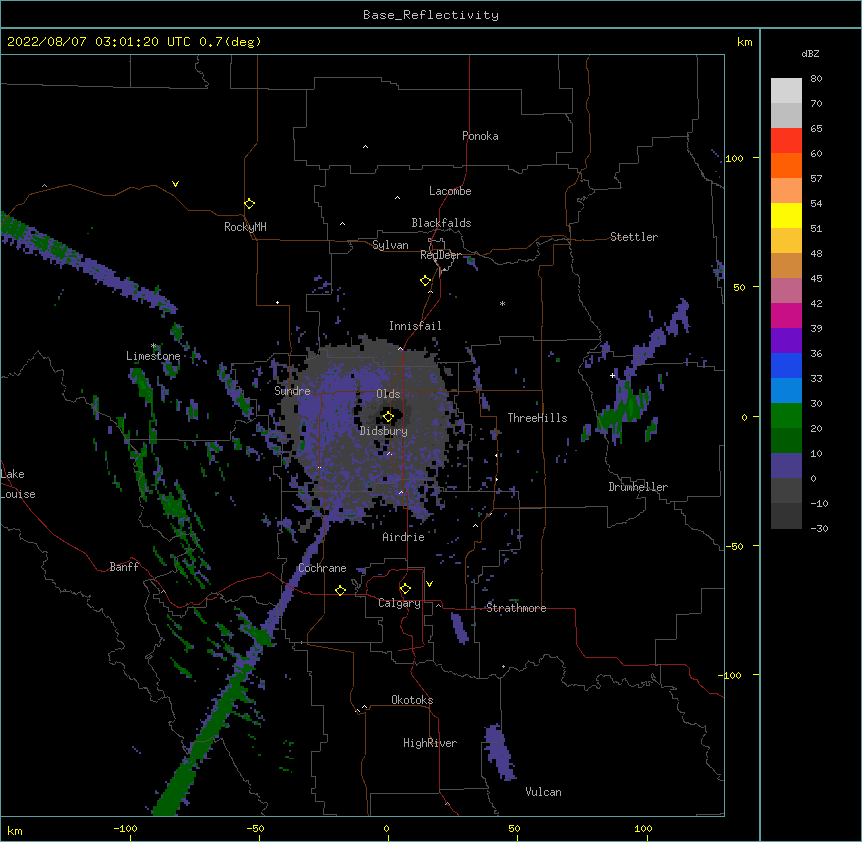Click the yellow diamond marker above Calgary label
This screenshot has width=862, height=842.
click(x=405, y=589)
